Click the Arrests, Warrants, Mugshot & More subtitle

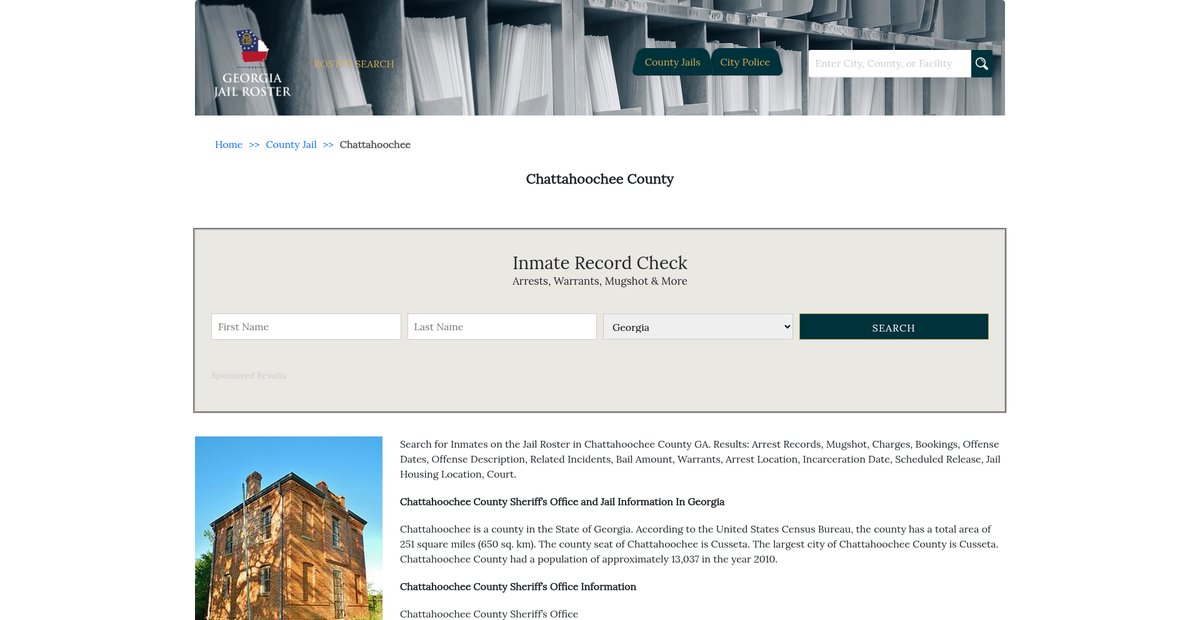(600, 282)
